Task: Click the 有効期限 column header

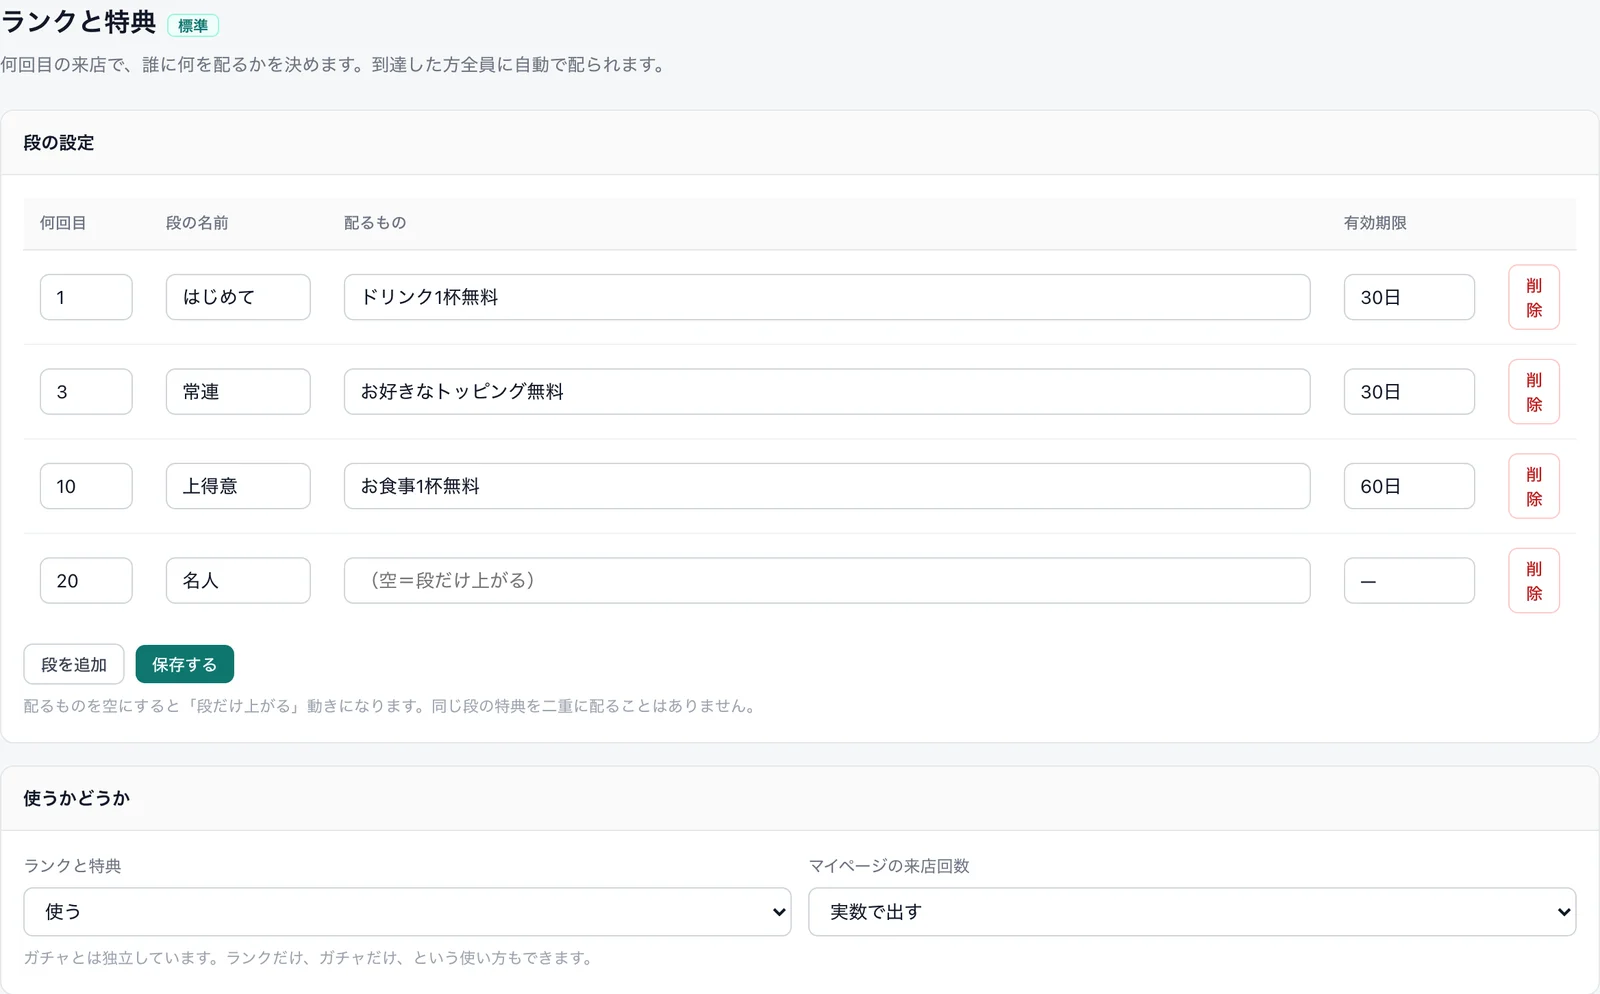Action: click(1375, 223)
